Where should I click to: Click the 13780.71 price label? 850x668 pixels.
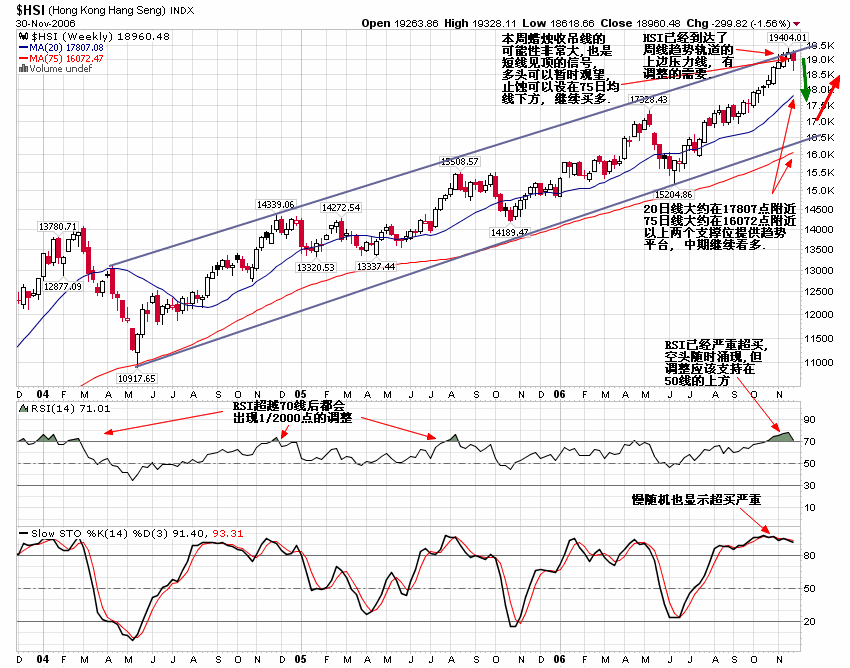(57, 226)
